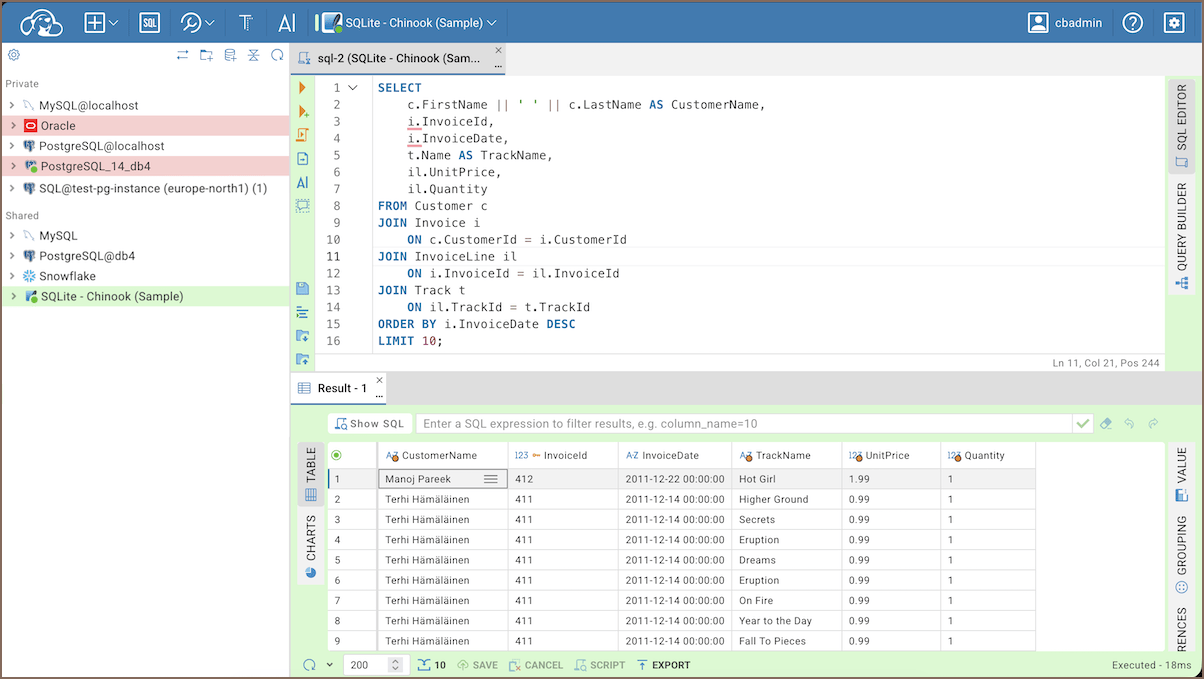The image size is (1204, 679).
Task: Open navigator settings gear icon
Action: click(x=14, y=55)
